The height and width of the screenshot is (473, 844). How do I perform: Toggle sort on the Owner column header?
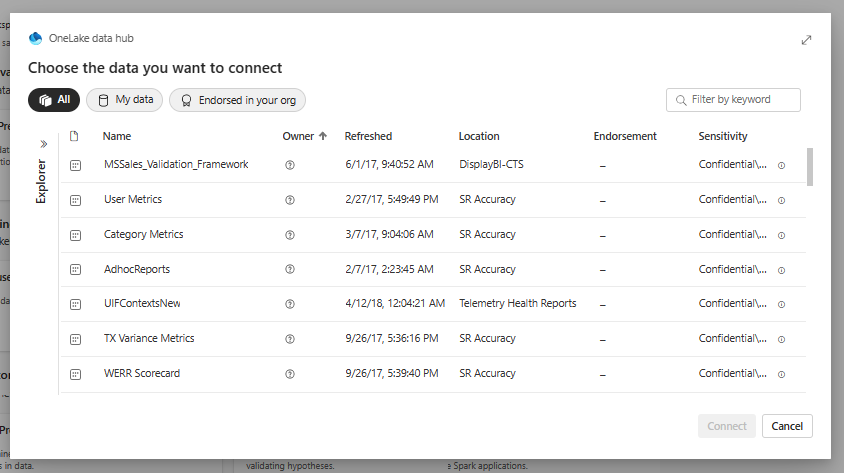coord(304,136)
